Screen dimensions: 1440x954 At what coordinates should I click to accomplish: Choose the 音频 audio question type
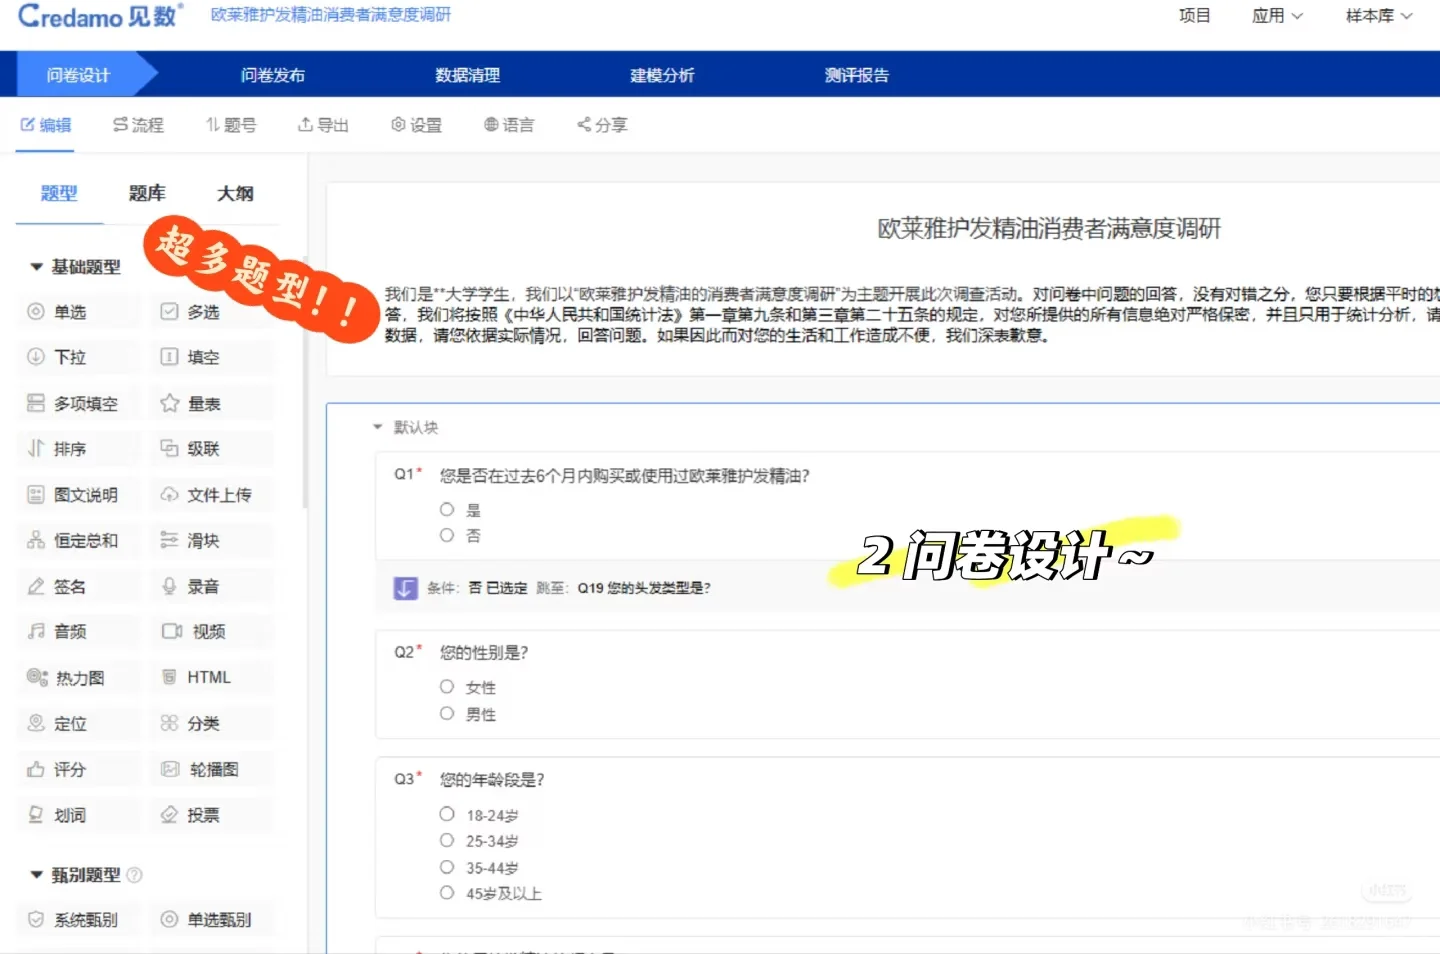tap(78, 631)
